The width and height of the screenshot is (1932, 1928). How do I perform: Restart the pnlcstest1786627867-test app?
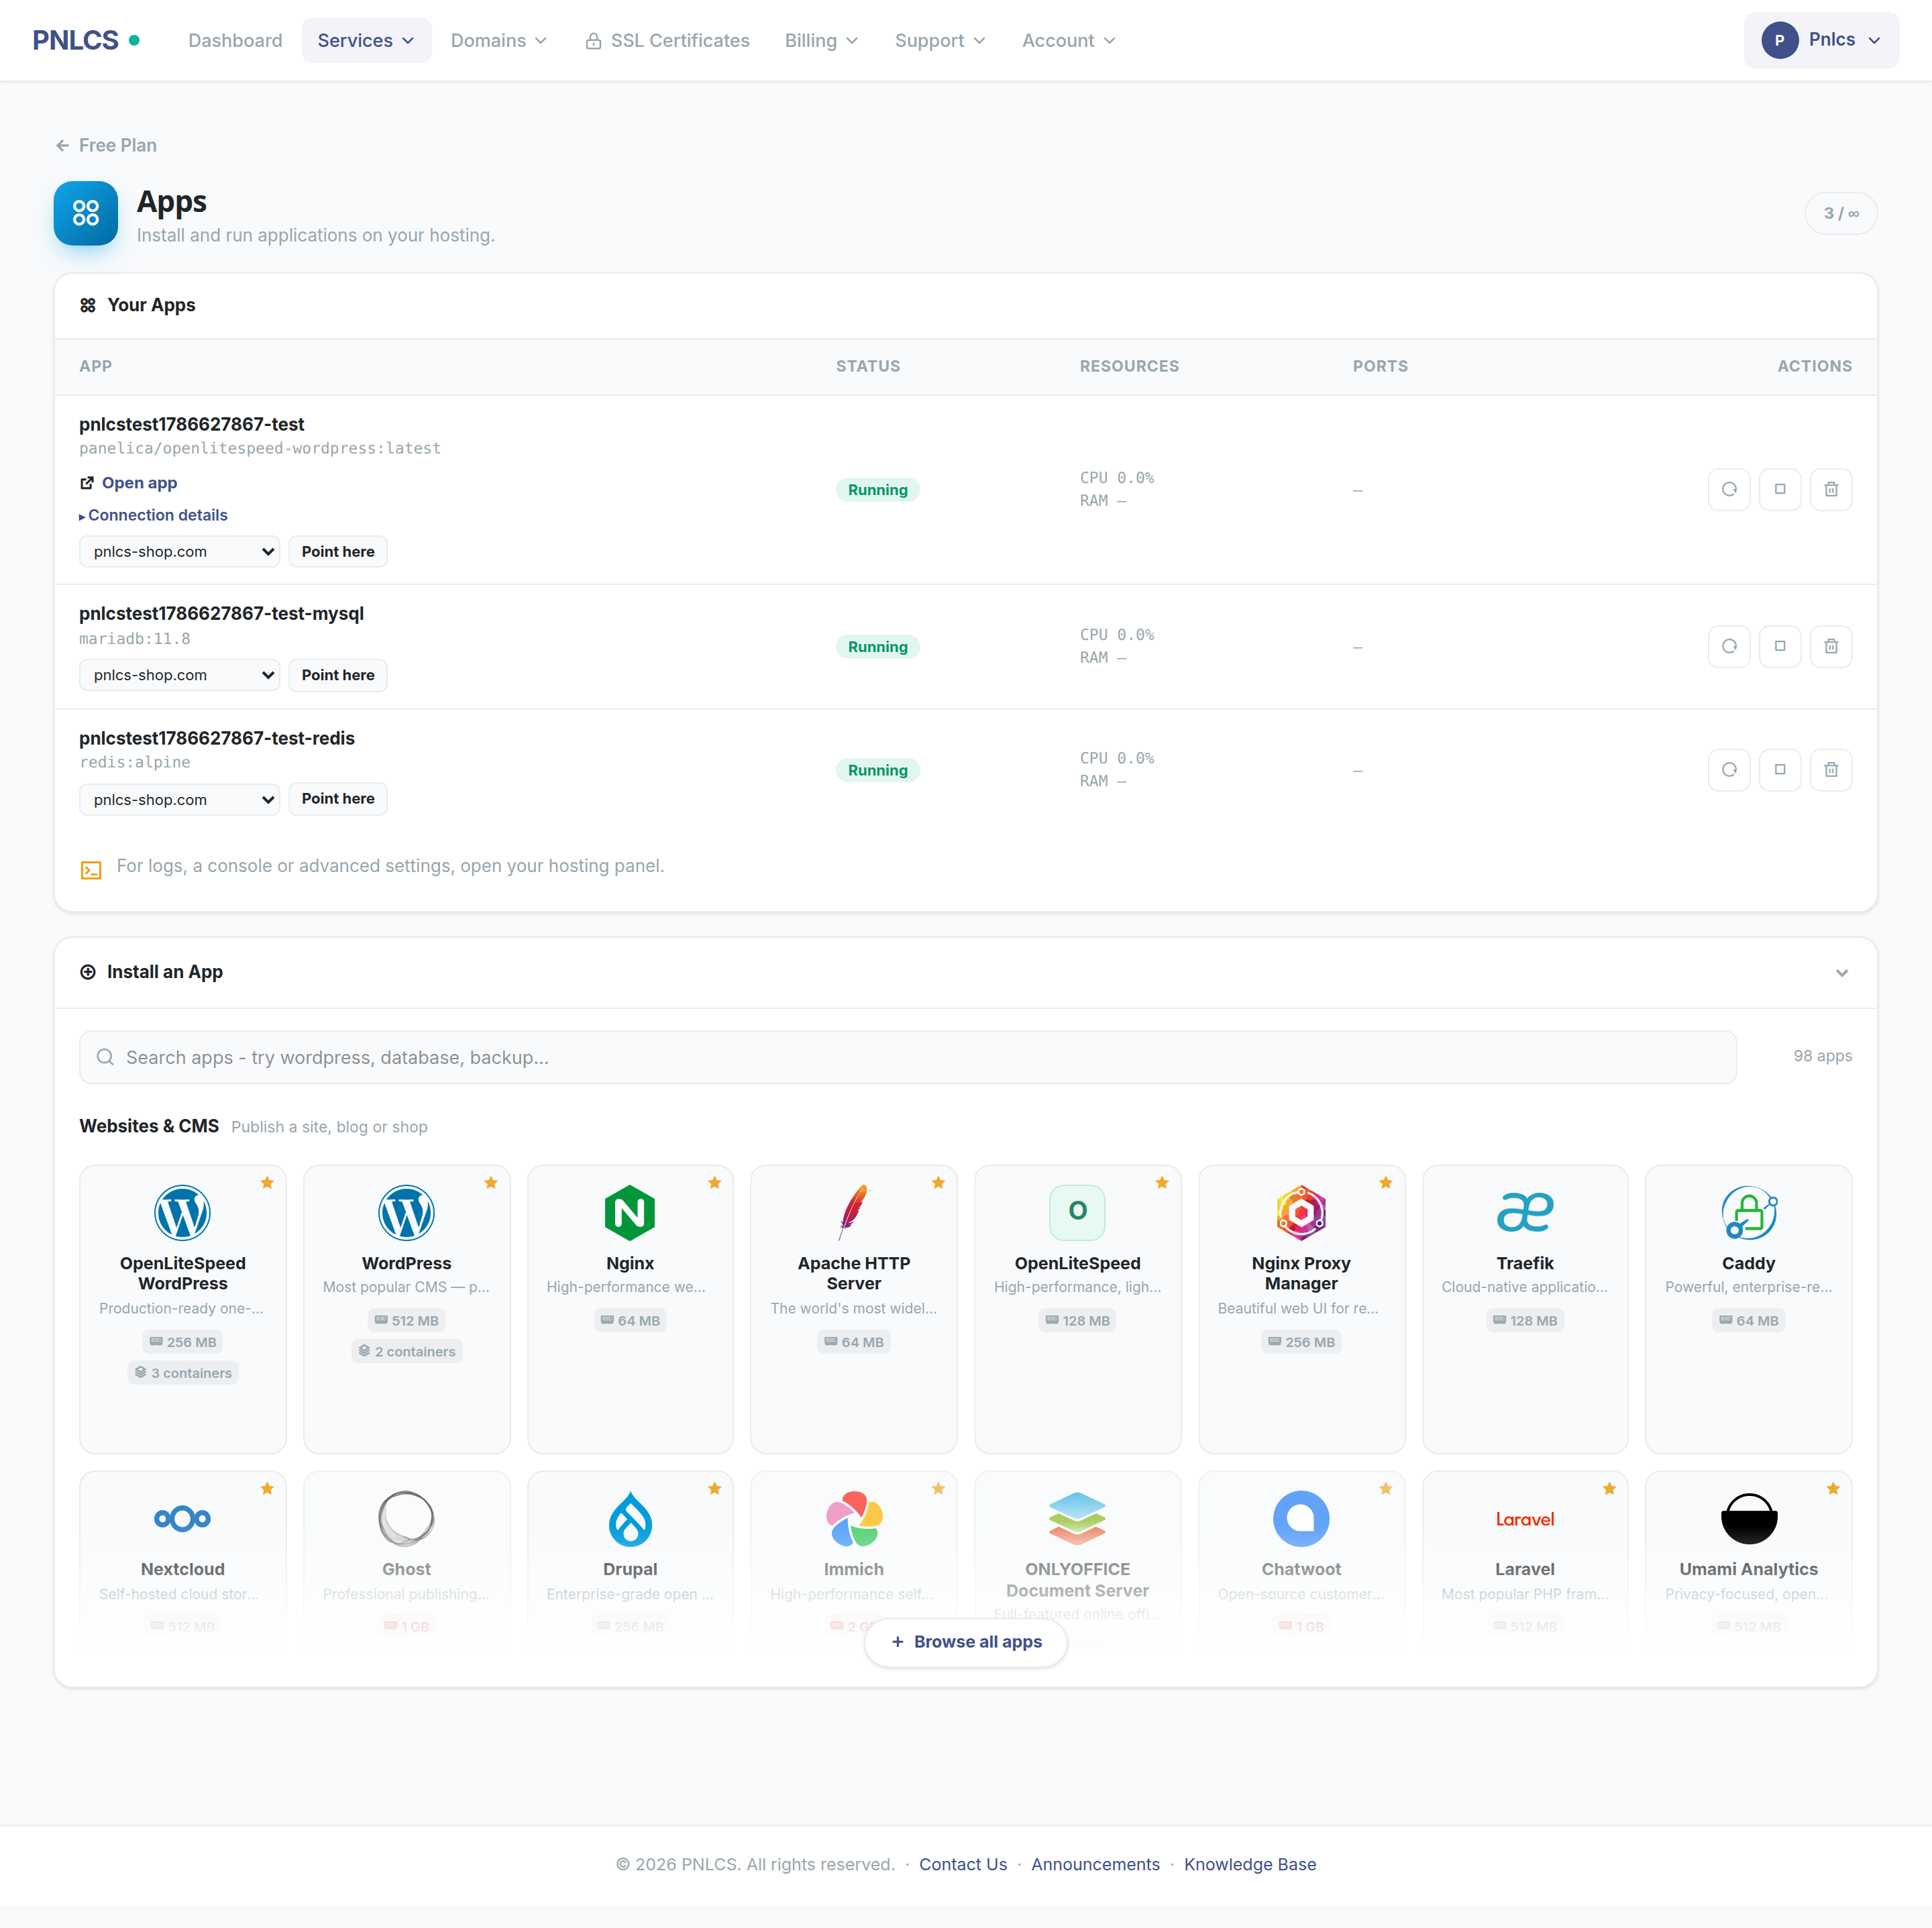[1729, 490]
